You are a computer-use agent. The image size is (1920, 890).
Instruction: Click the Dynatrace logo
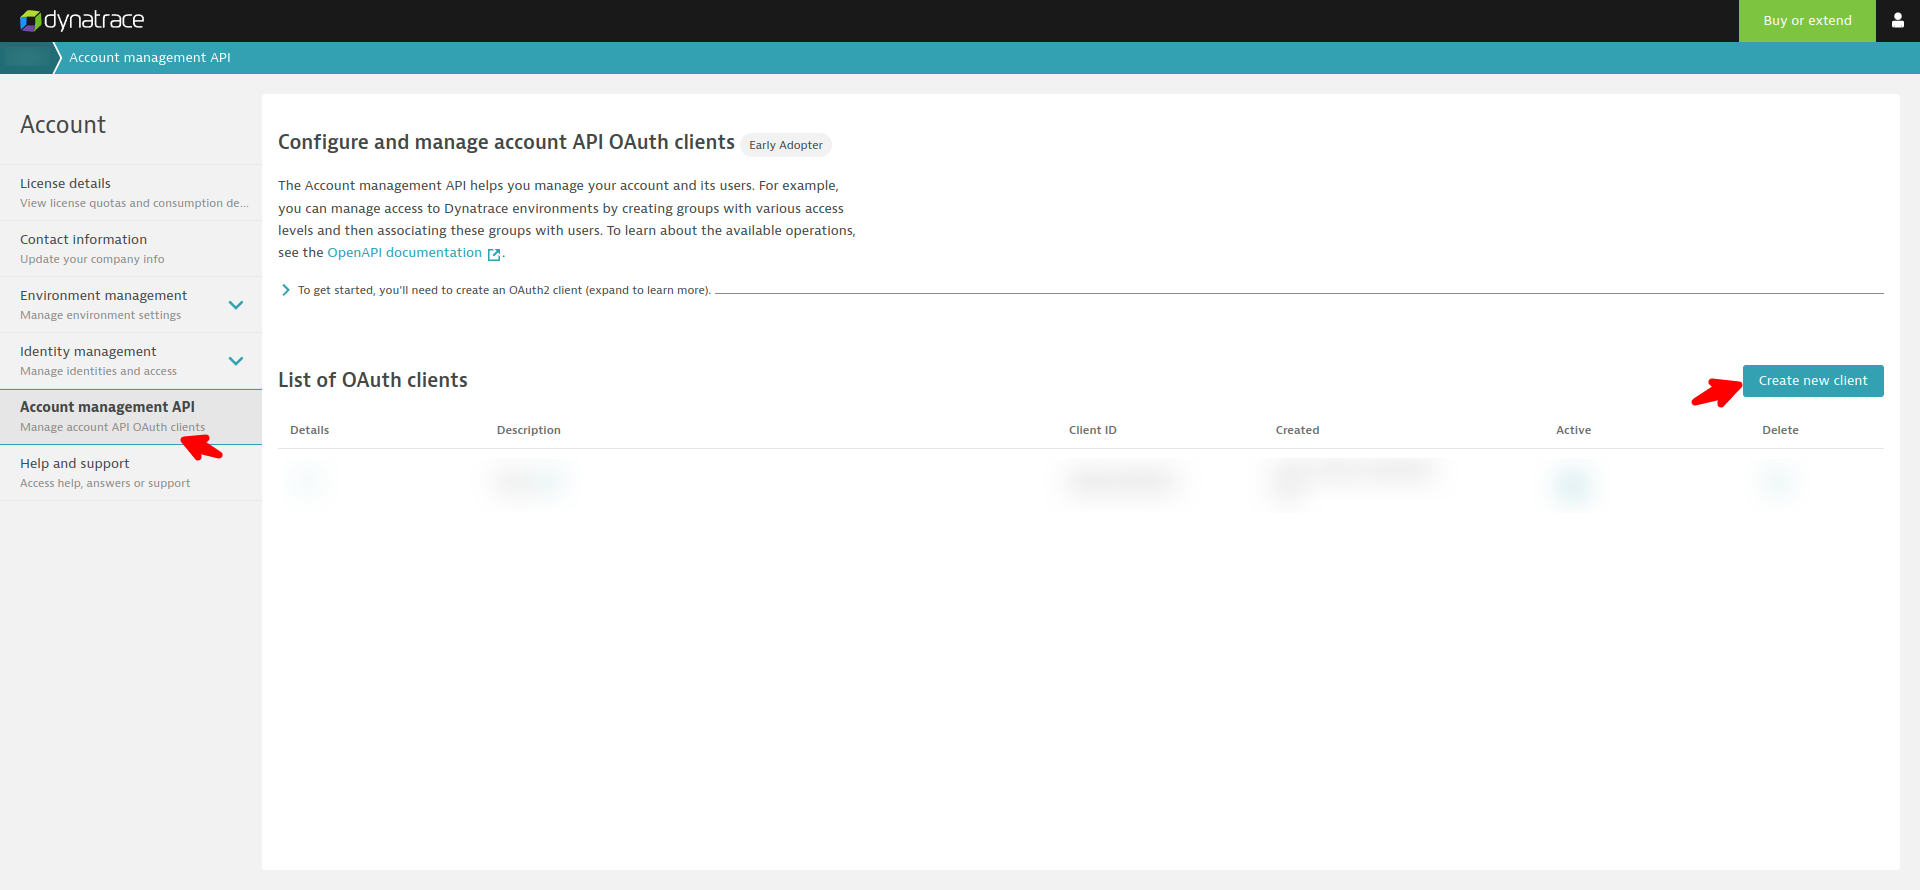click(82, 20)
